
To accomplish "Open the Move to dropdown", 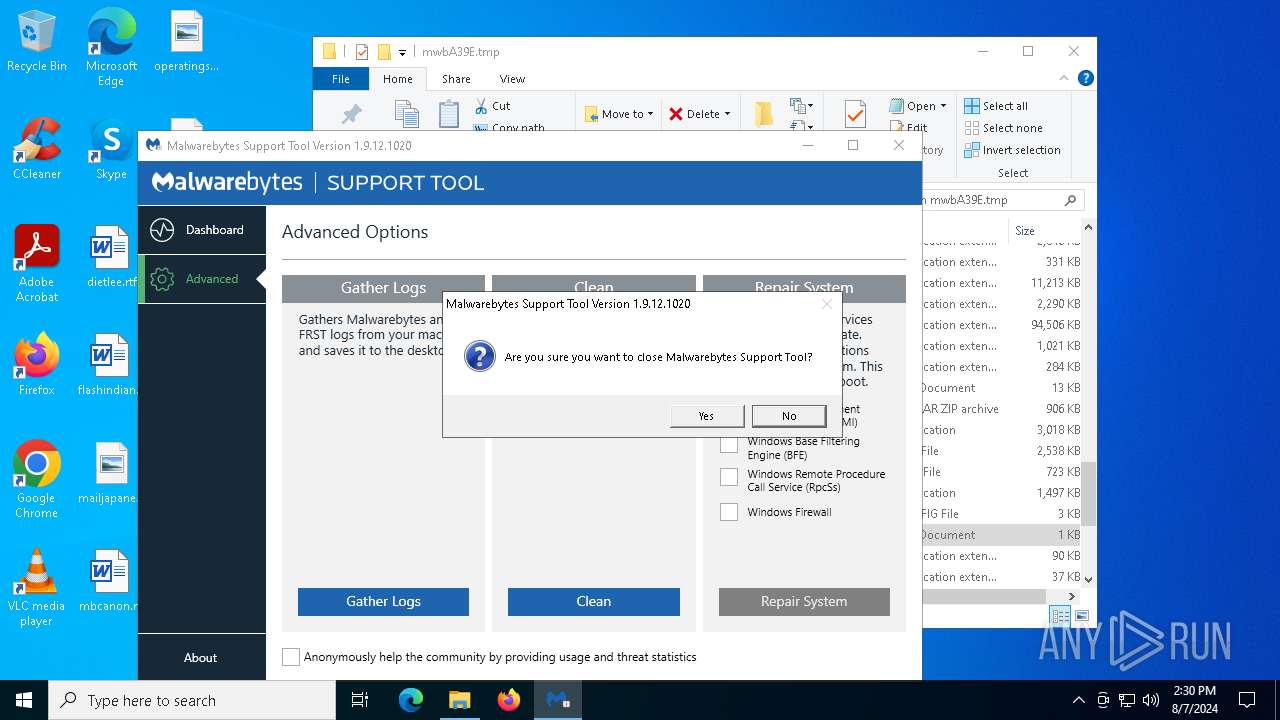I will click(x=619, y=114).
